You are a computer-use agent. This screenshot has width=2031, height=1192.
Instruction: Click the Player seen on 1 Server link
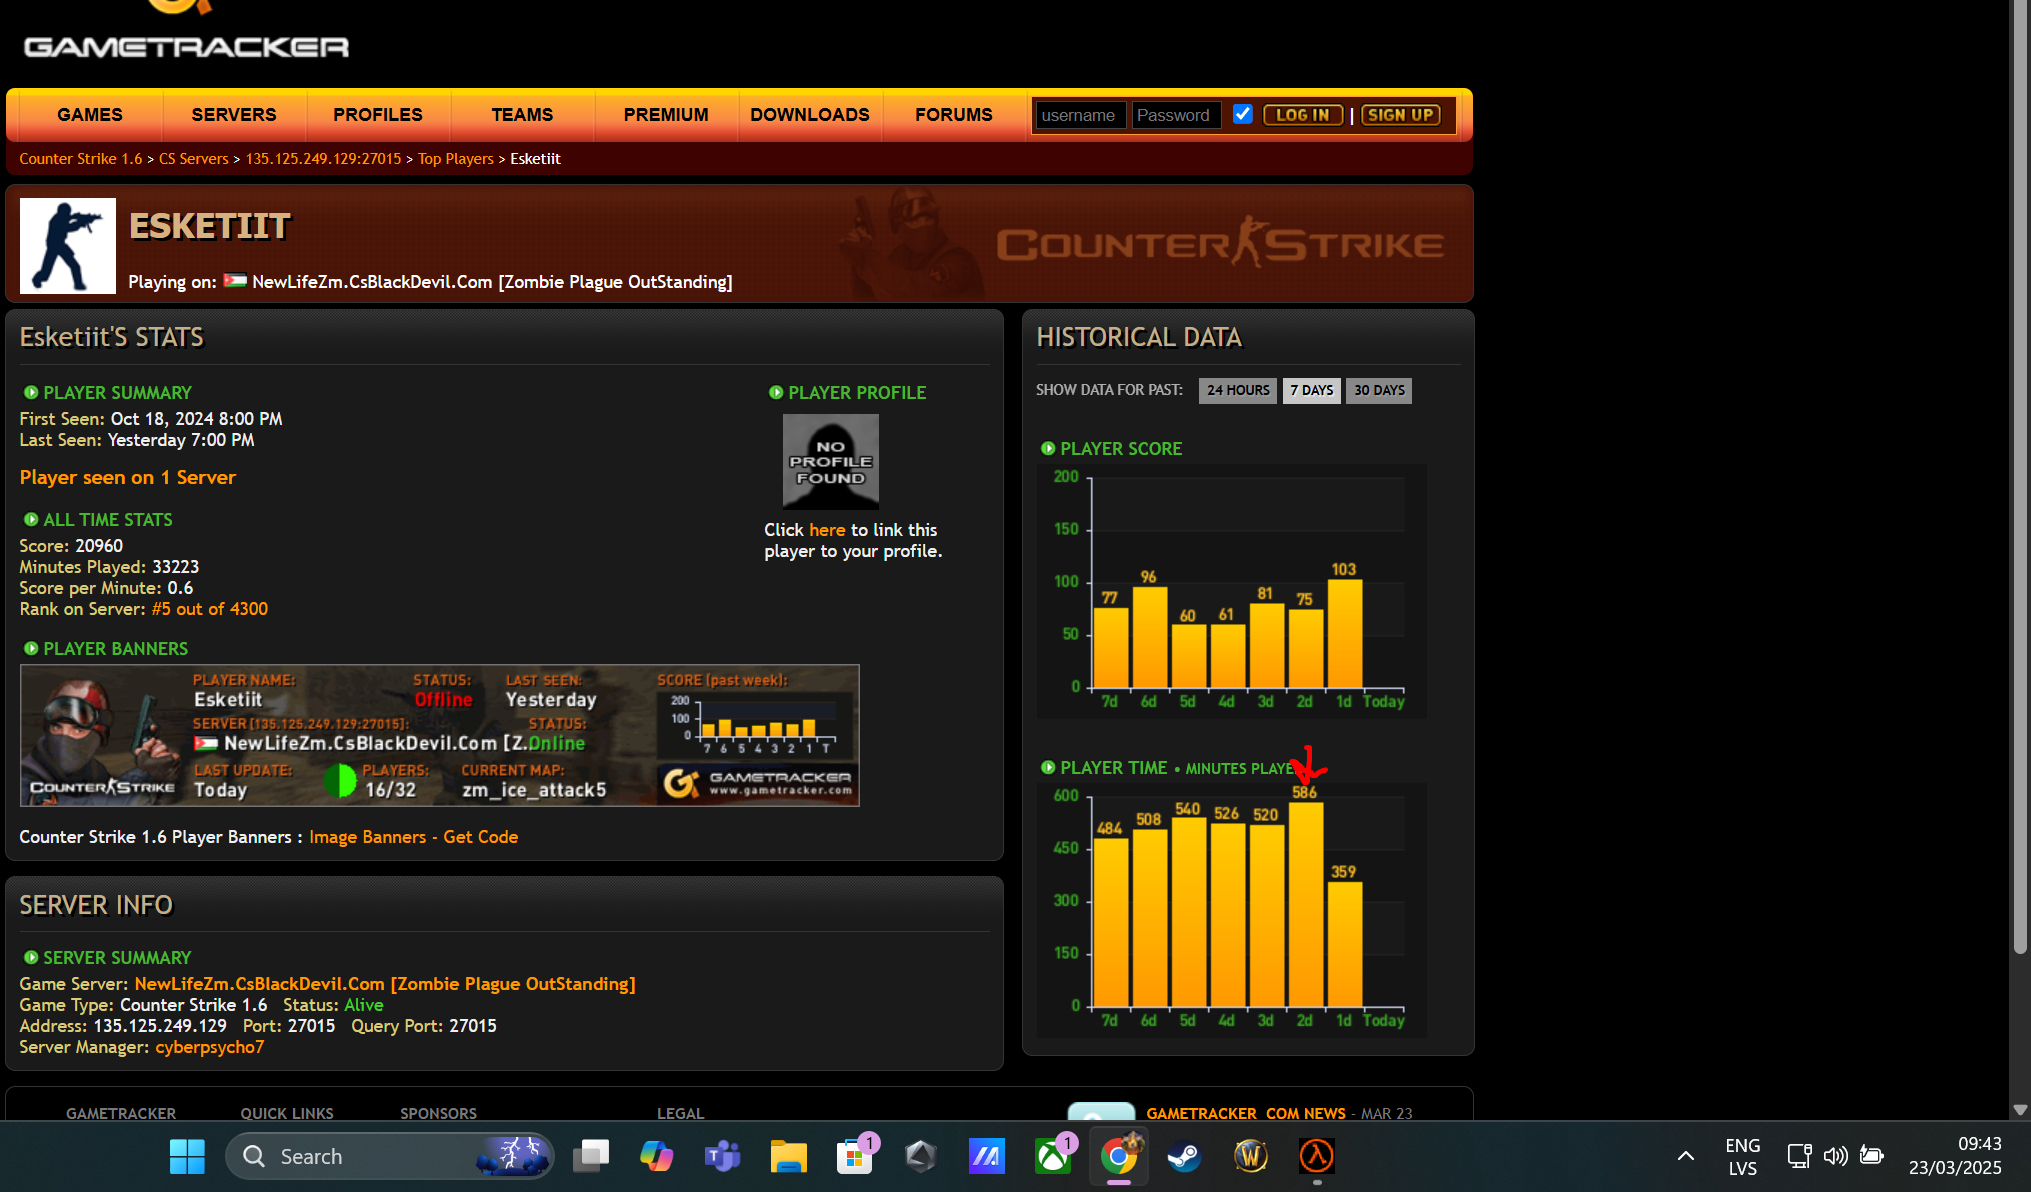tap(128, 477)
